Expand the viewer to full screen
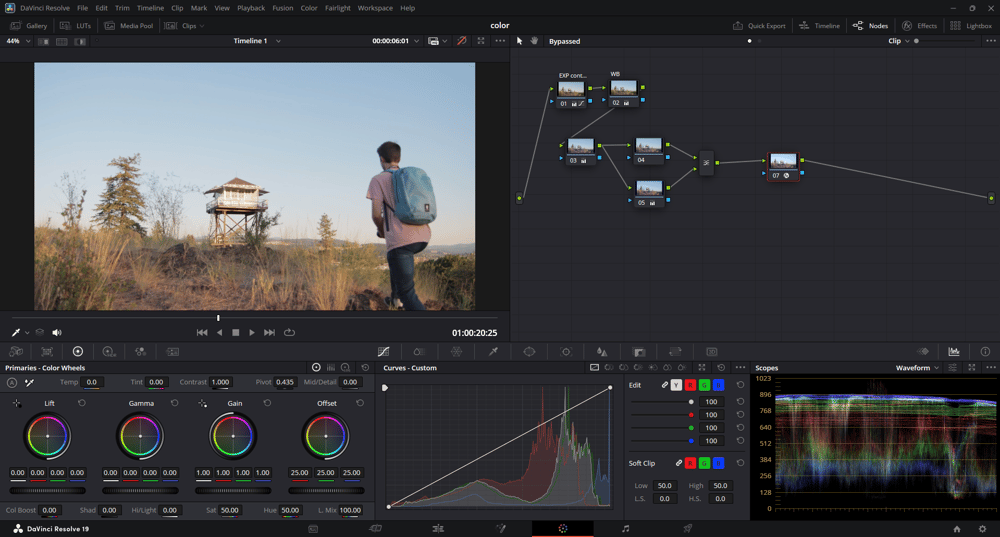 pos(481,41)
